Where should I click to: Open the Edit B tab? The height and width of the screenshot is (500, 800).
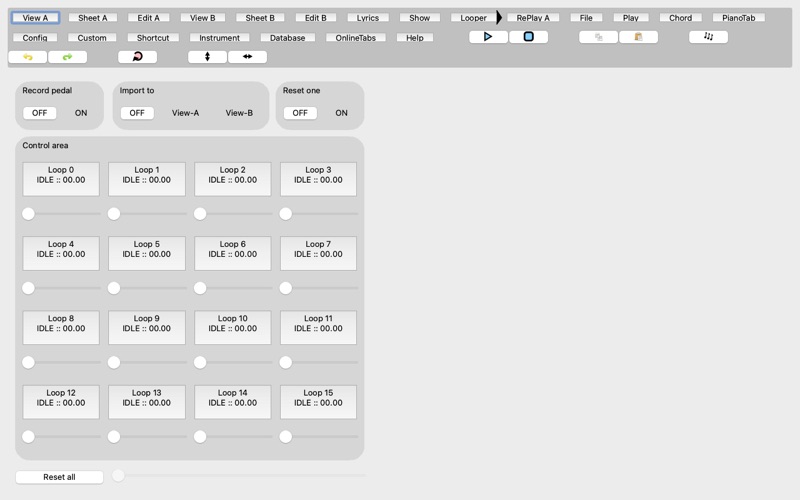coord(316,18)
